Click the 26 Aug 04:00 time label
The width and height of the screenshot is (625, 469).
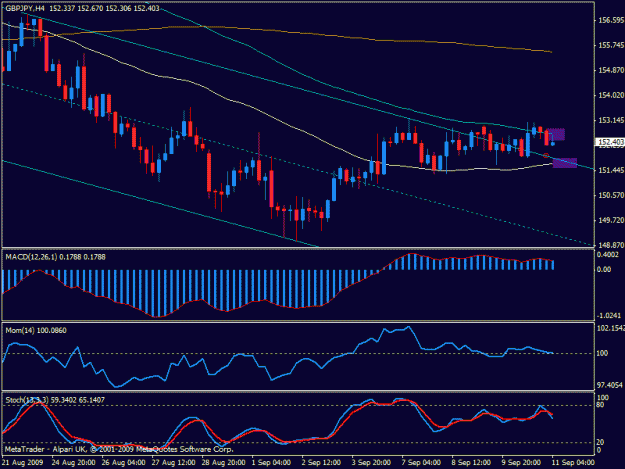123,463
